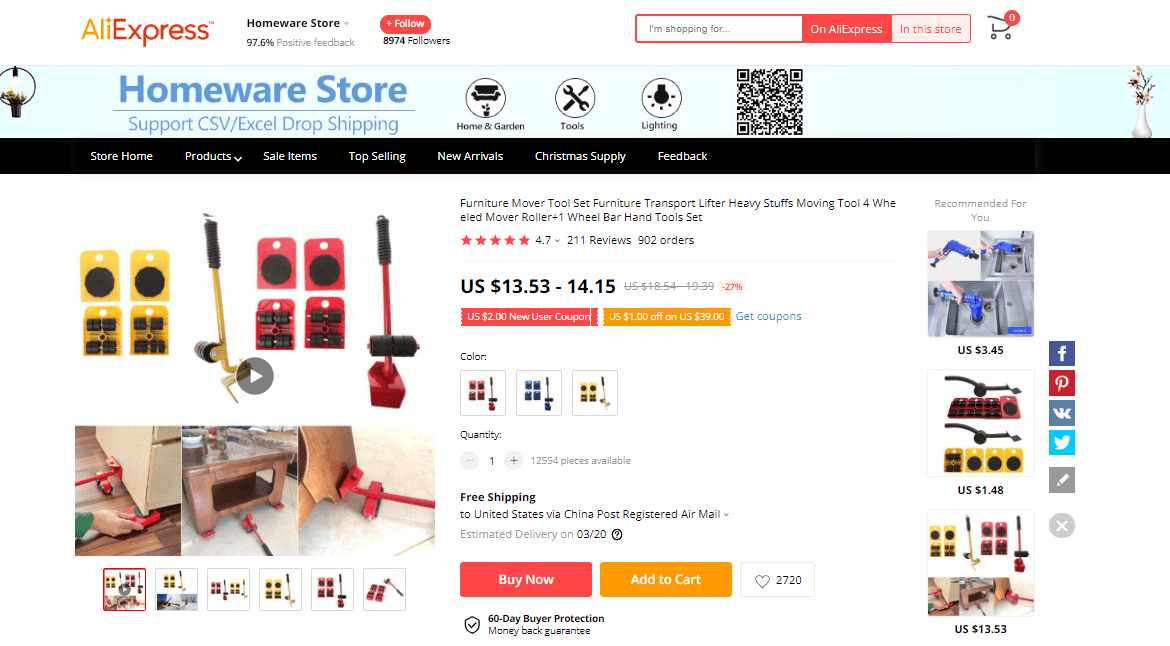
Task: Go to Christmas Supply menu item
Action: tap(580, 157)
